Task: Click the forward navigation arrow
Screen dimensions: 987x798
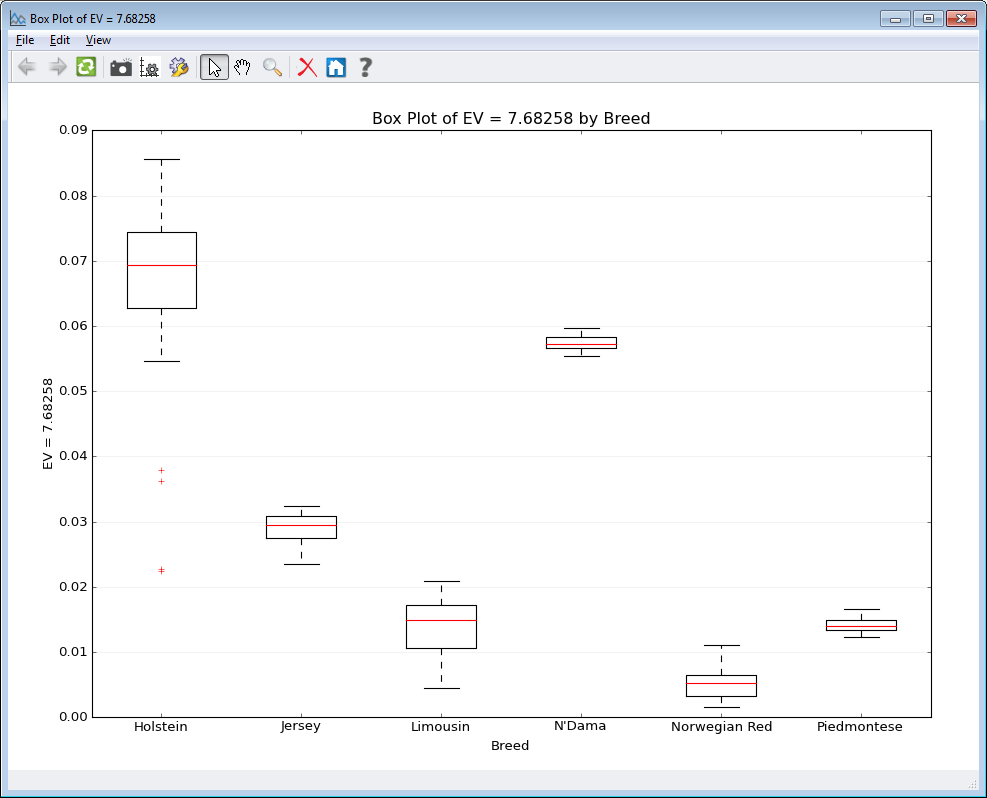Action: (x=56, y=67)
